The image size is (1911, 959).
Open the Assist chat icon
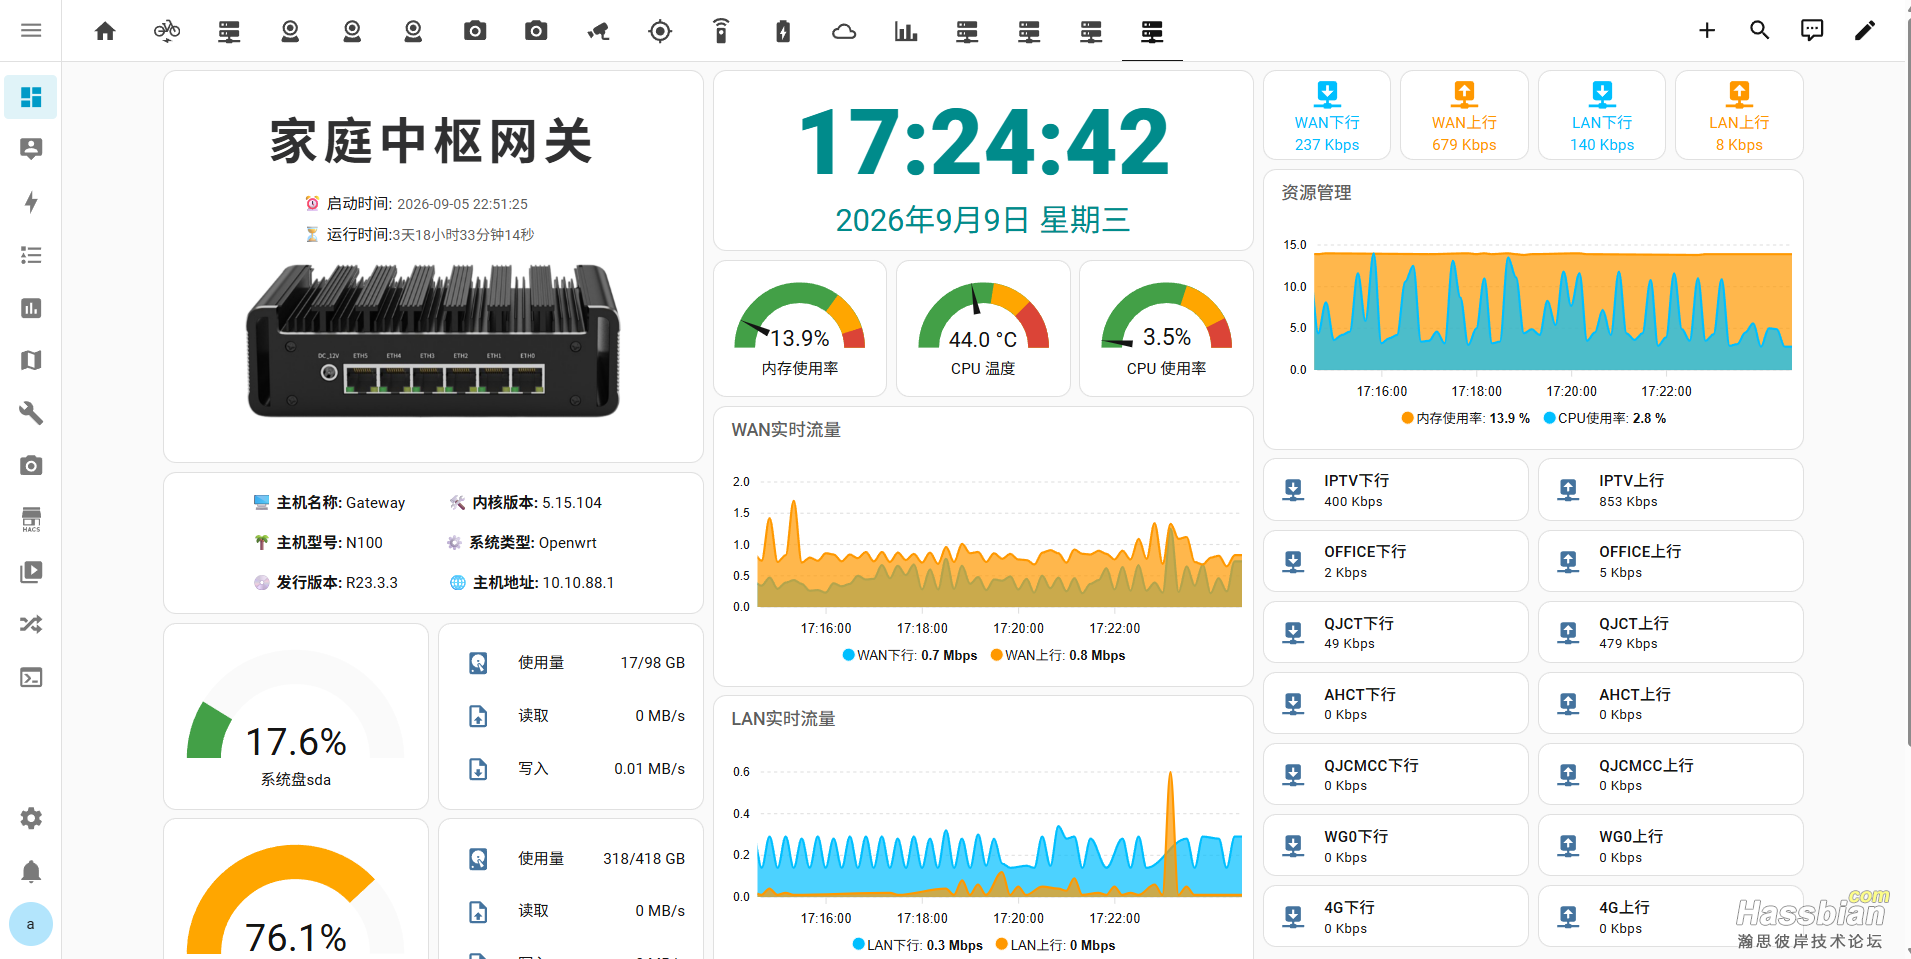click(x=1811, y=30)
